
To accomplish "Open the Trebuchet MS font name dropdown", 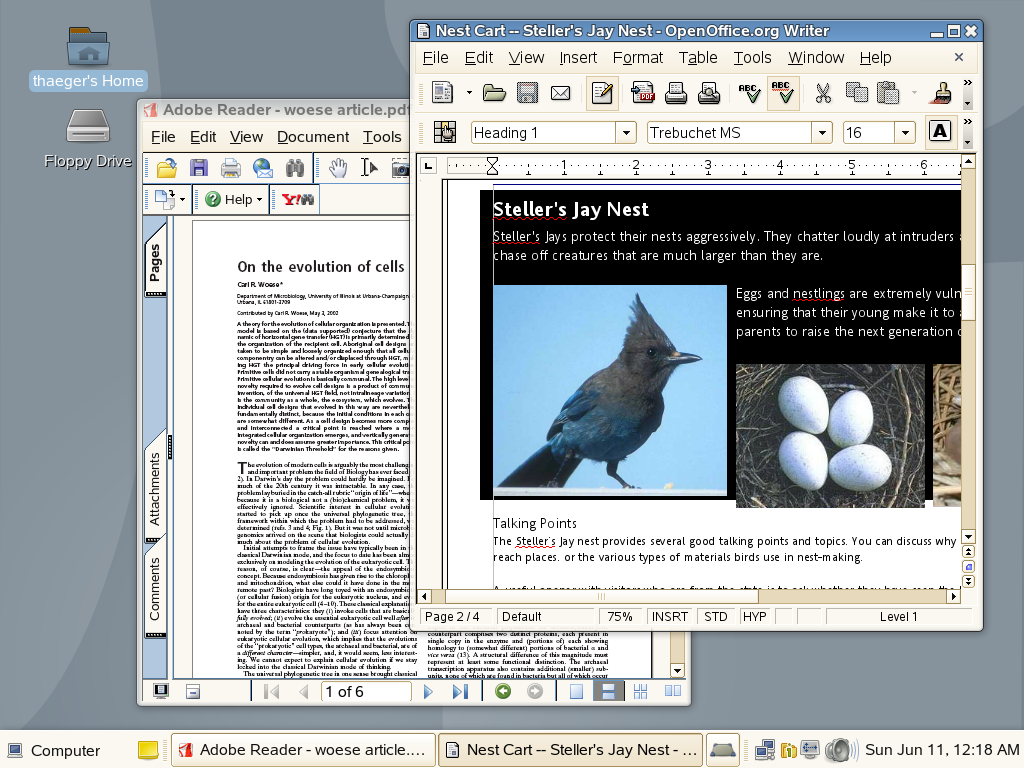I will [822, 133].
